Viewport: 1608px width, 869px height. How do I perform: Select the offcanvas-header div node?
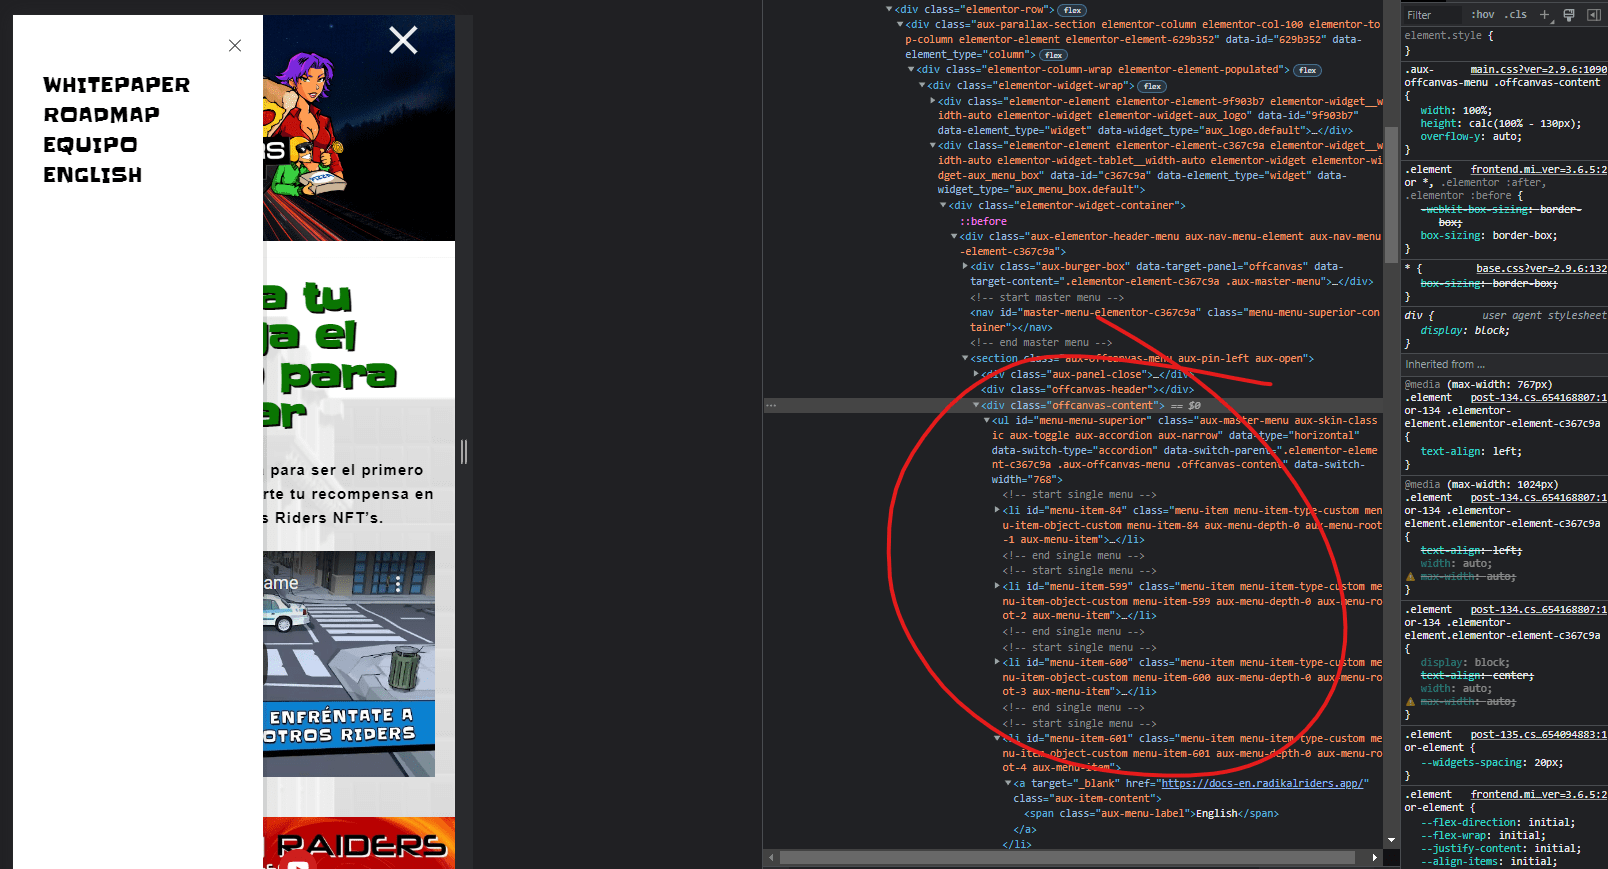(1087, 390)
